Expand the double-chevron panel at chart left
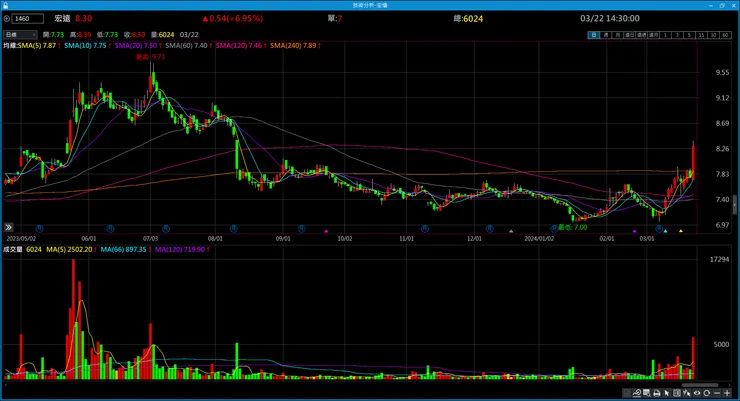Viewport: 740px width, 401px height. tap(8, 227)
